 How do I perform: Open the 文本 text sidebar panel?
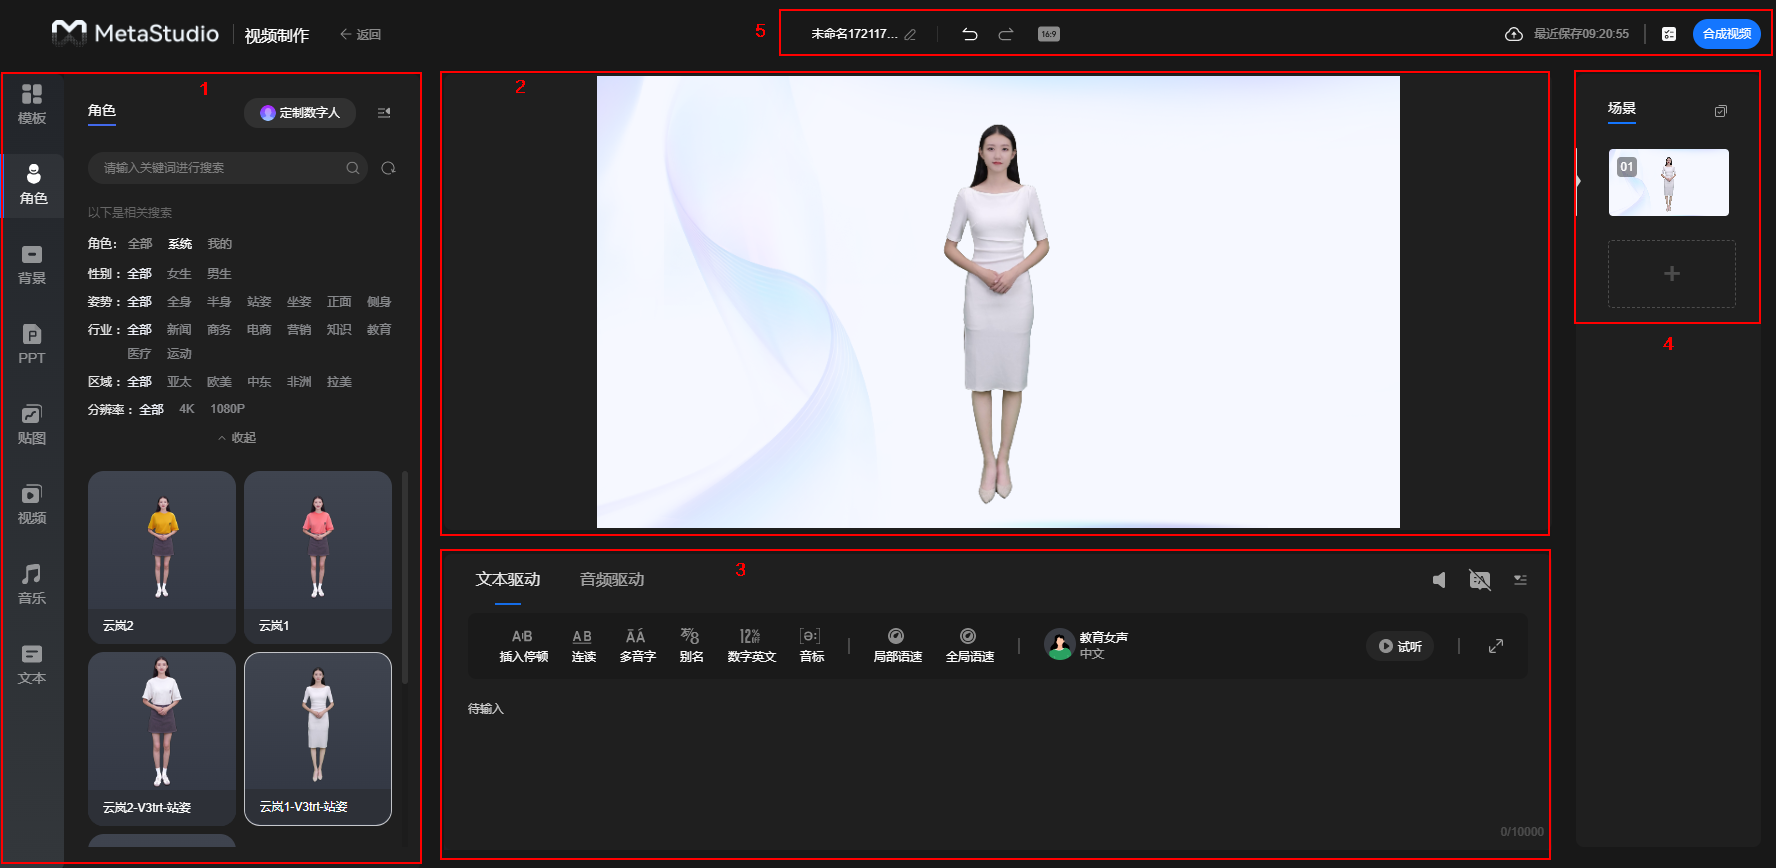click(32, 665)
